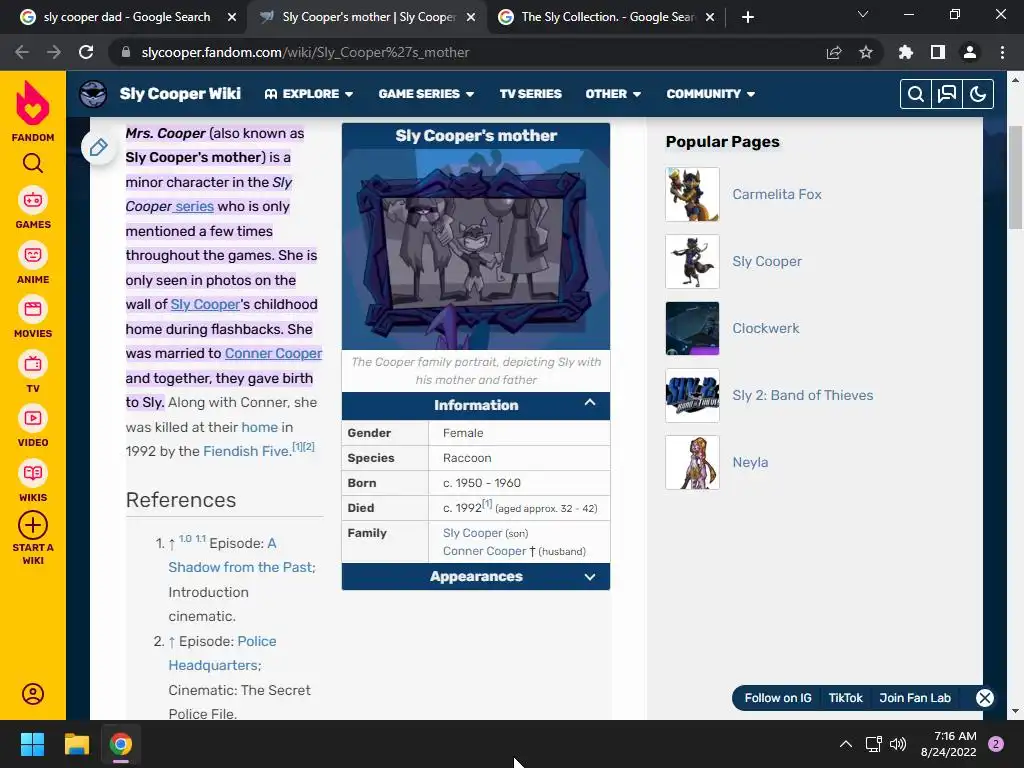Open Conner Cooper husband infobox link
Image resolution: width=1024 pixels, height=768 pixels.
pyautogui.click(x=484, y=551)
